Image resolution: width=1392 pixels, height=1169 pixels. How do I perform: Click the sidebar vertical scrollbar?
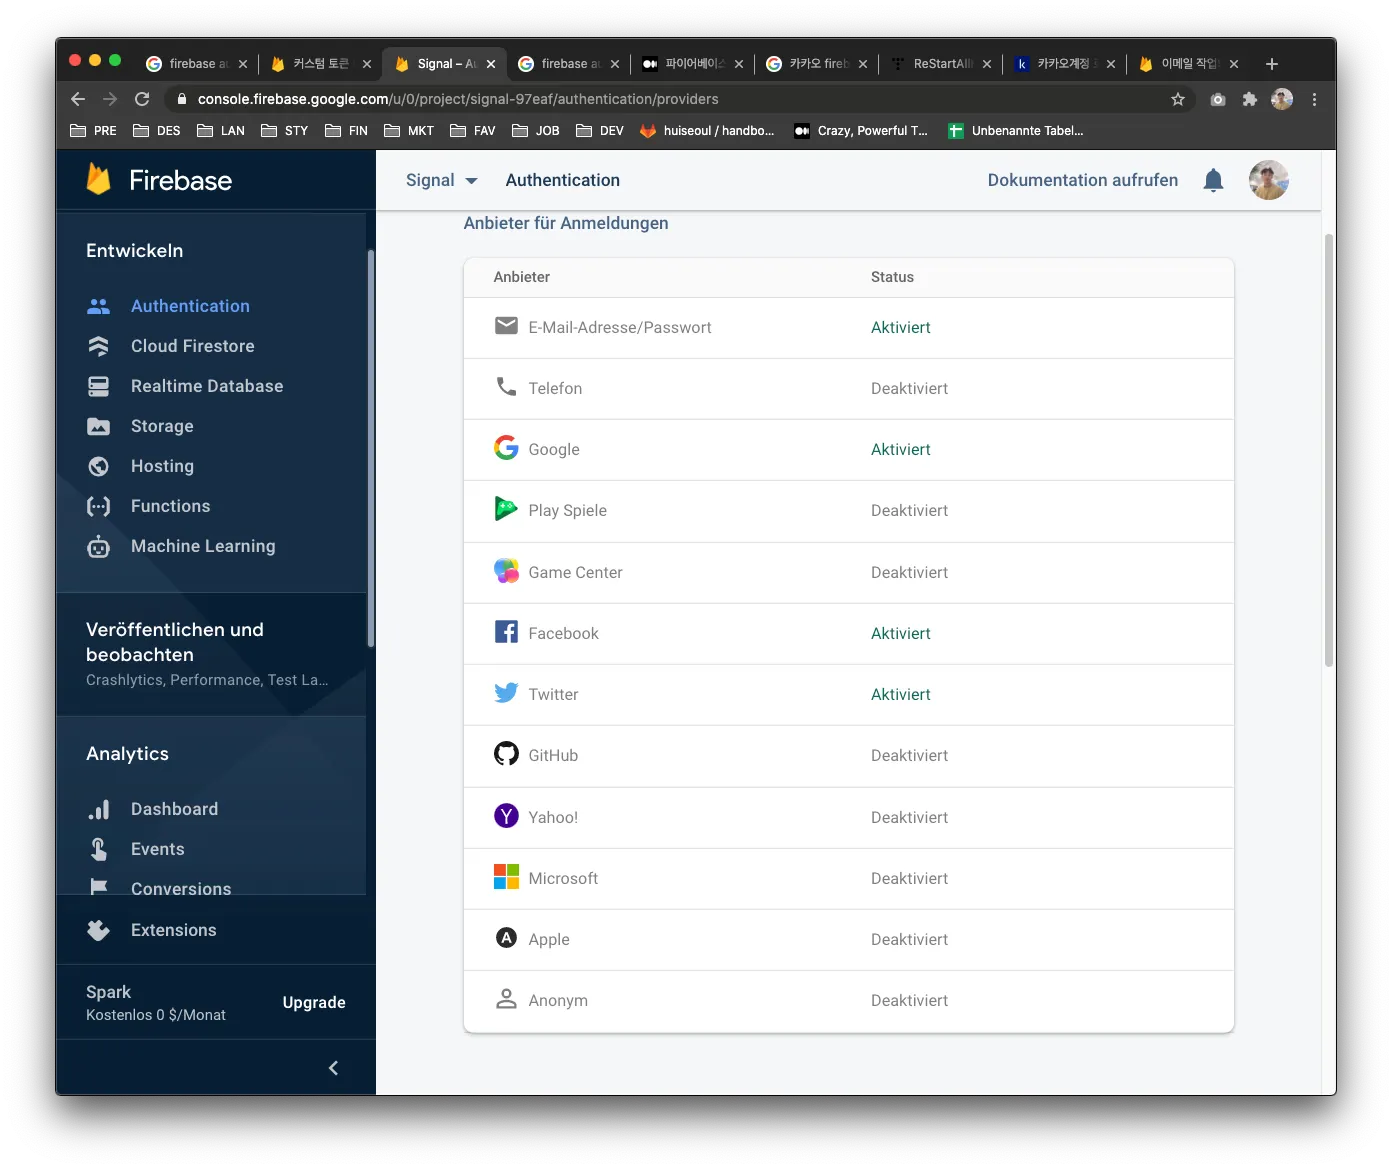coord(371,448)
